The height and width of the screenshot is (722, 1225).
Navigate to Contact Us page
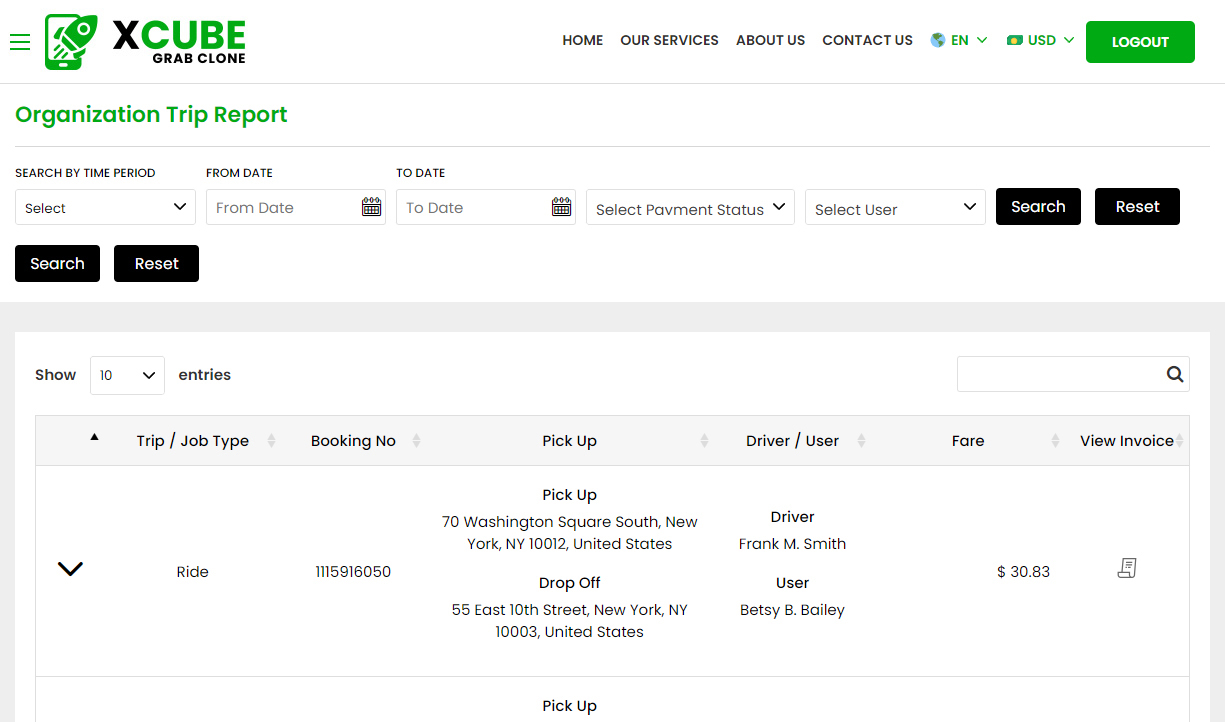867,41
